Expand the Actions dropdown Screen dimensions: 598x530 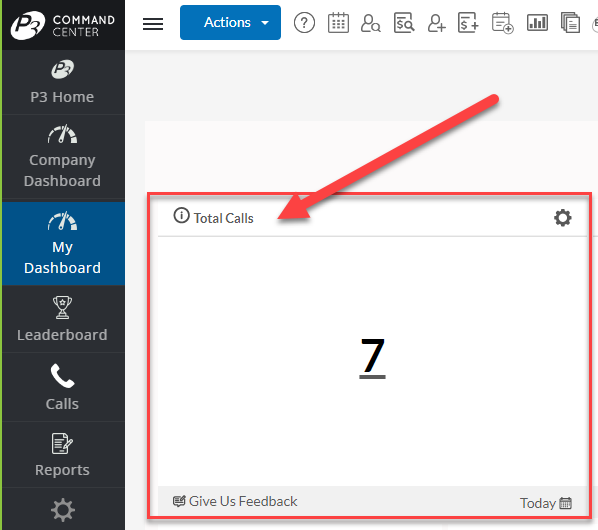[x=230, y=22]
